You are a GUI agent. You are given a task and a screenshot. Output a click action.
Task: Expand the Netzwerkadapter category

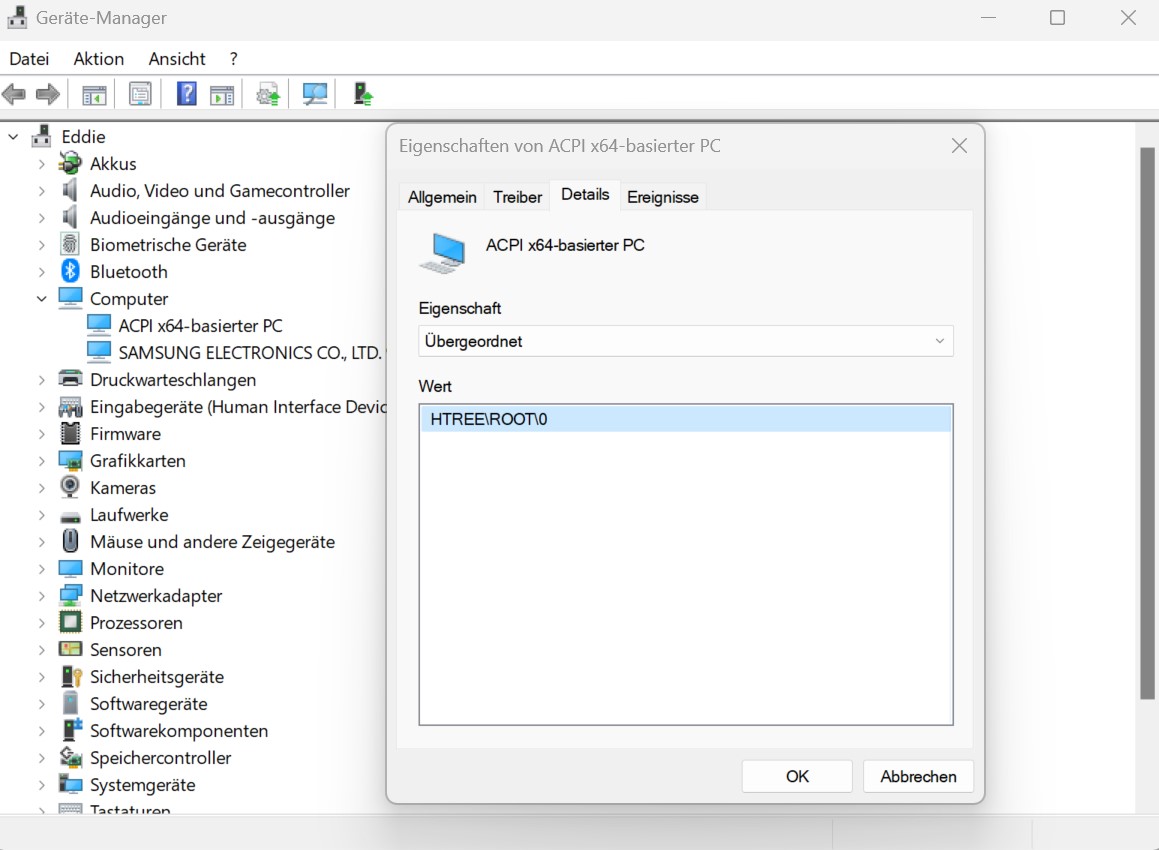(40, 595)
